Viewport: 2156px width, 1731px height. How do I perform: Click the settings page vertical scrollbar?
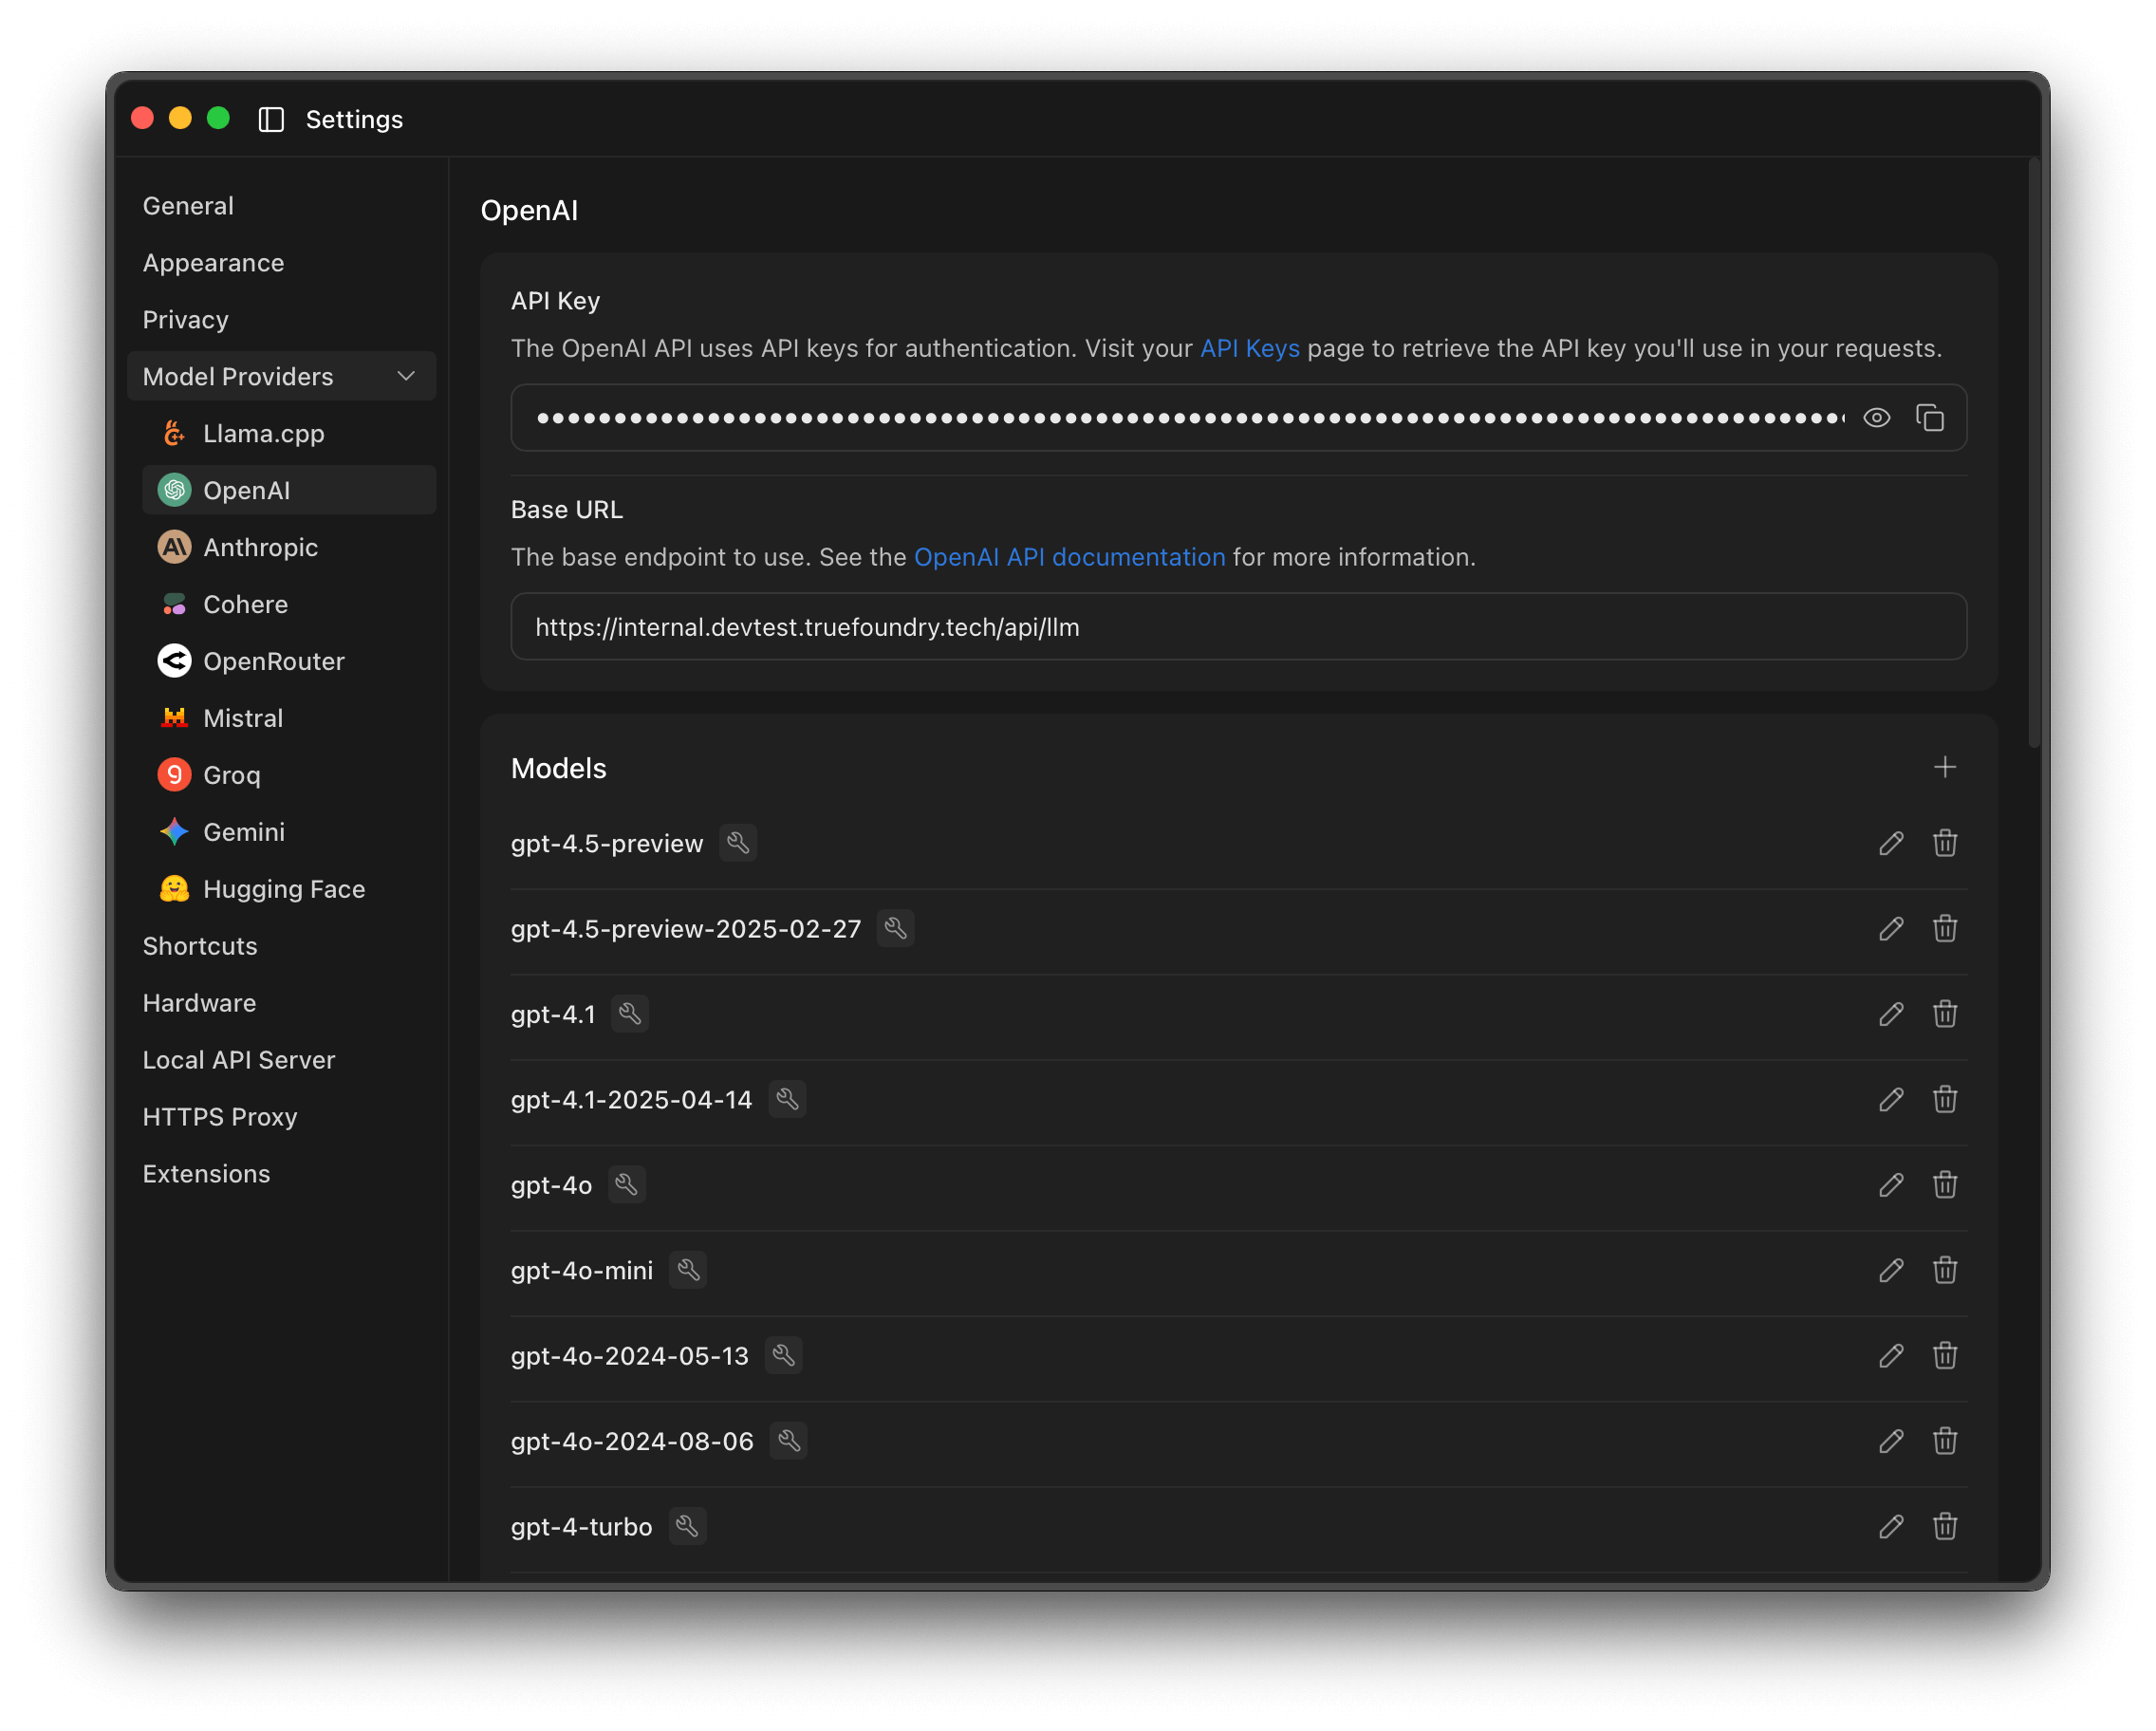coord(2033,452)
